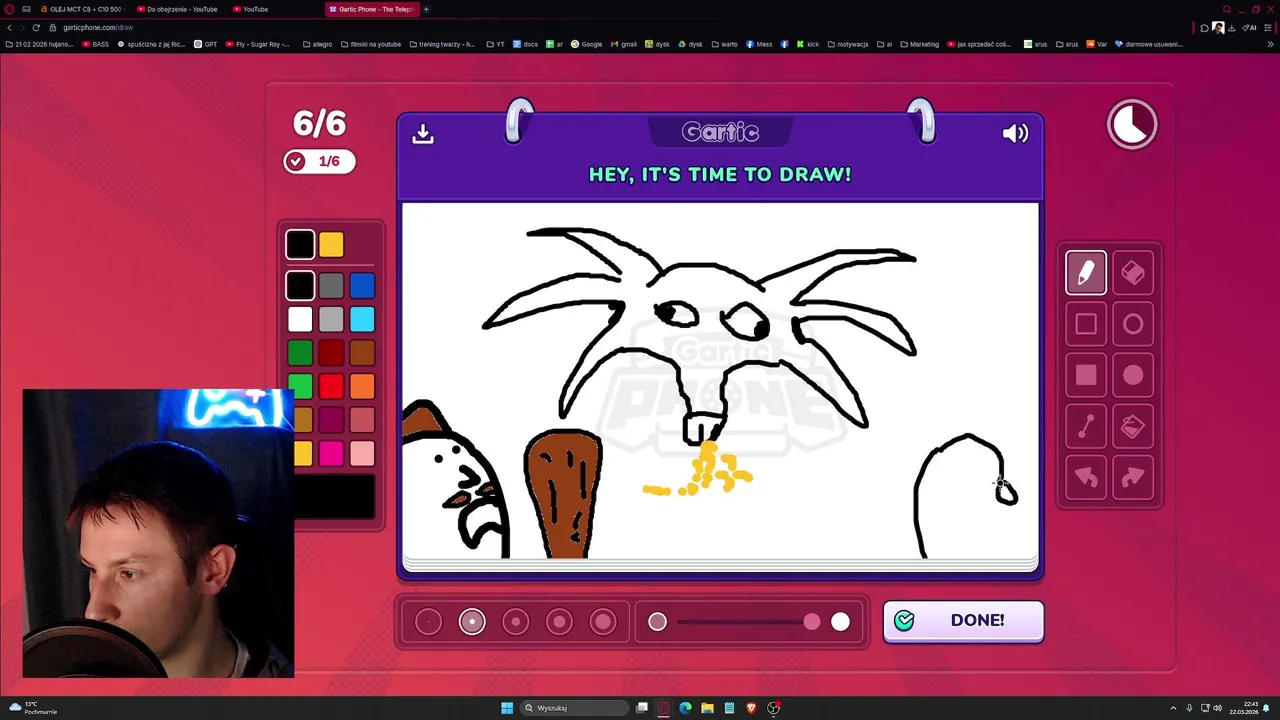Select the eraser tool

(x=1133, y=273)
